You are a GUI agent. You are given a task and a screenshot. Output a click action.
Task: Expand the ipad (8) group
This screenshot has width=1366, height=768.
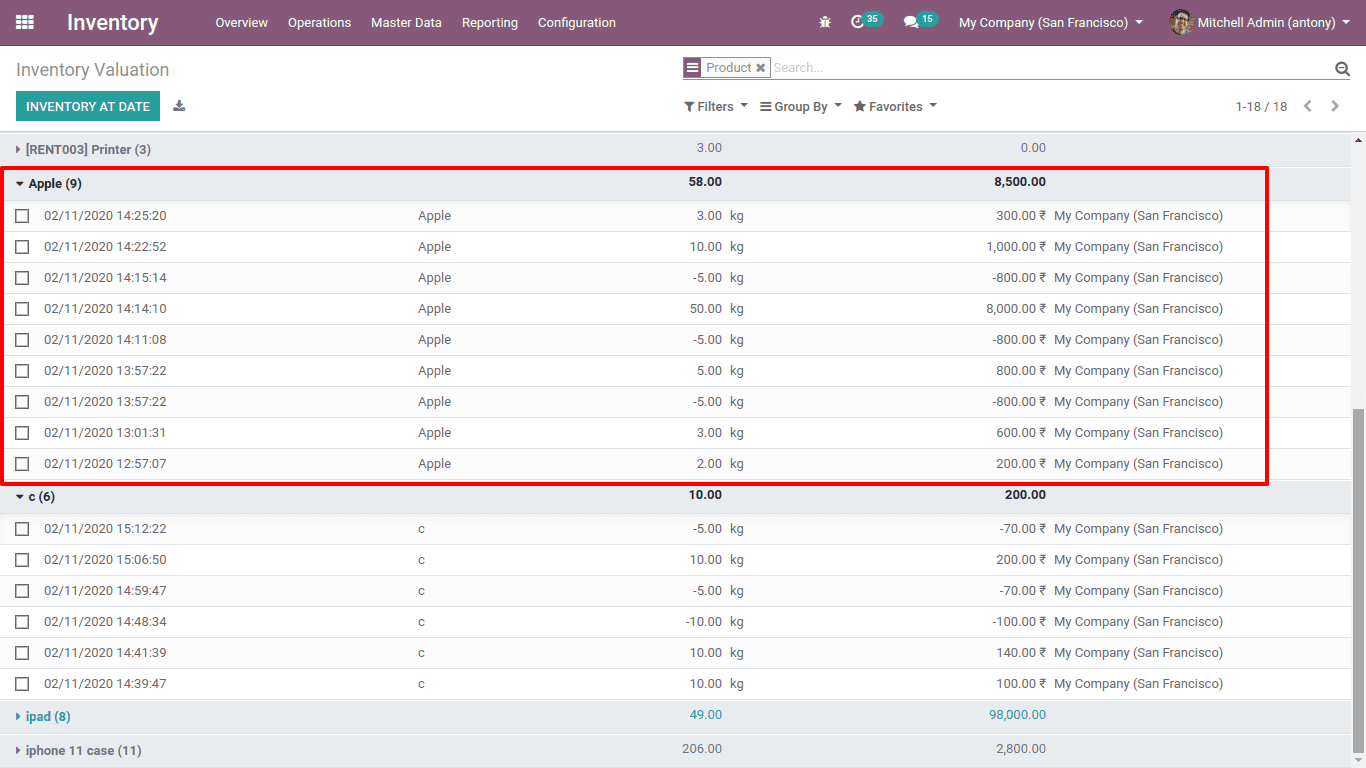click(x=43, y=716)
